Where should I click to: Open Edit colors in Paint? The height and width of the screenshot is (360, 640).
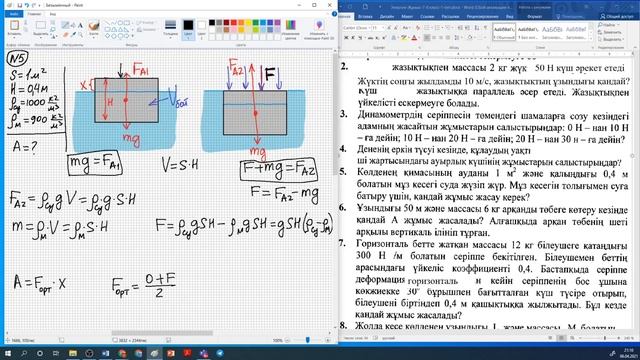tap(291, 29)
